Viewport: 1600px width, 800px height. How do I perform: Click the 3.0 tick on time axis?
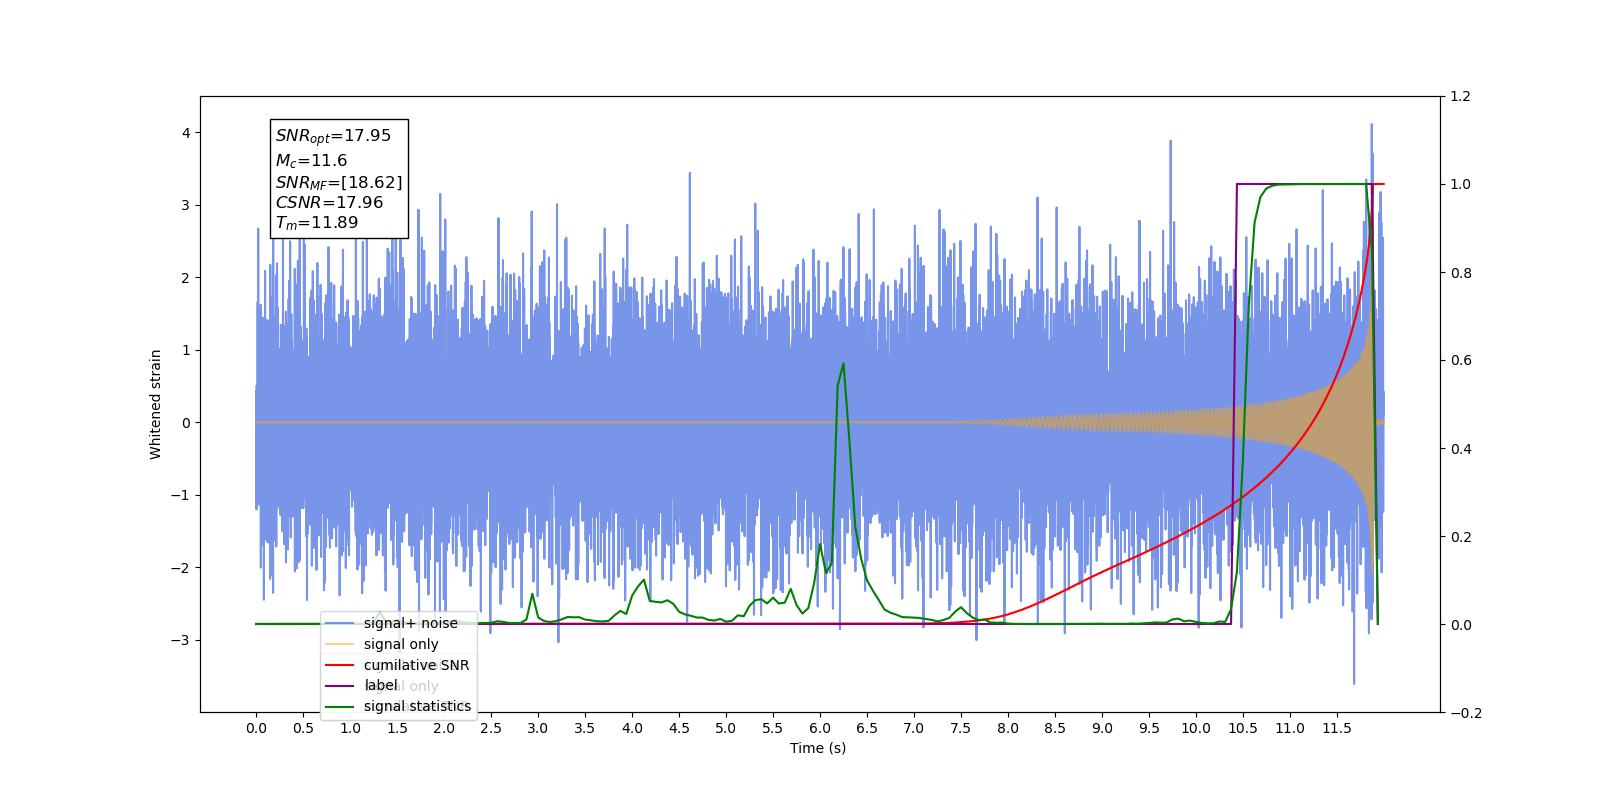pyautogui.click(x=538, y=728)
